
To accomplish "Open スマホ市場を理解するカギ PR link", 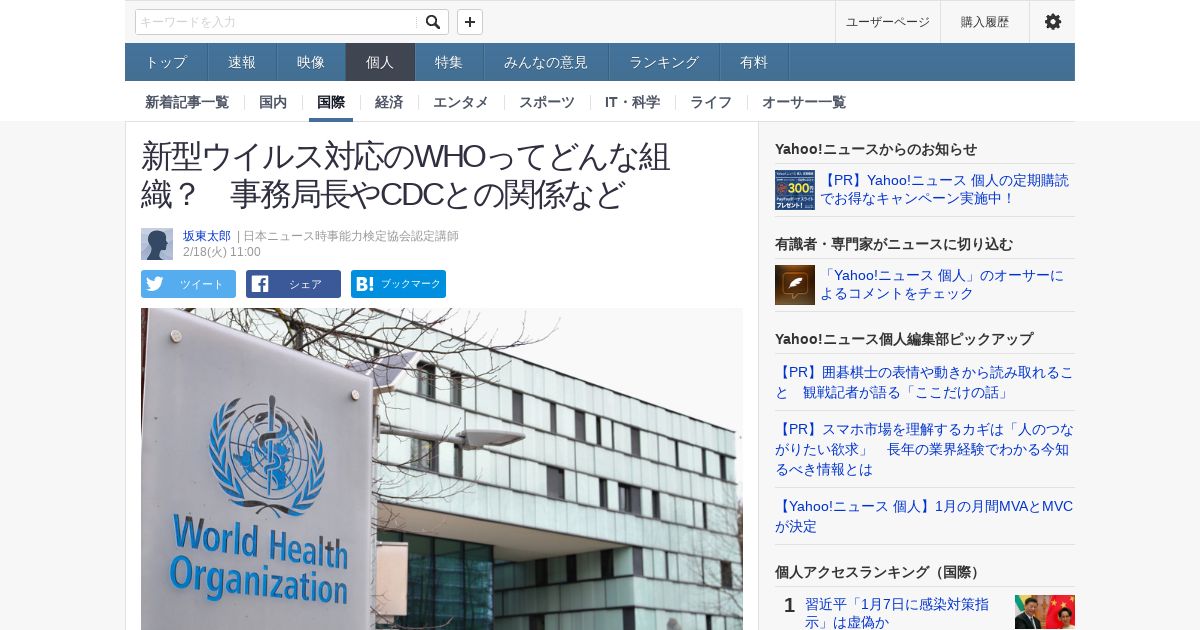I will (x=925, y=449).
